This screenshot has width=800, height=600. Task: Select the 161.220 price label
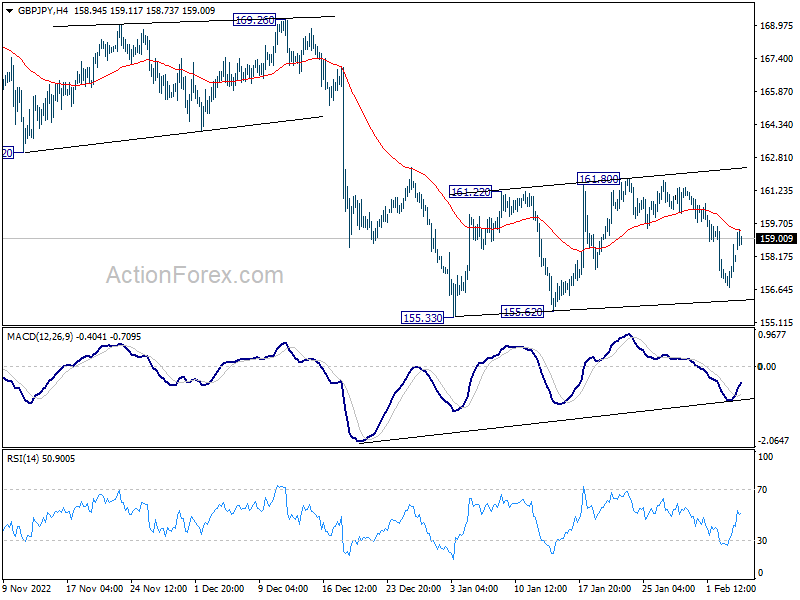(x=470, y=192)
